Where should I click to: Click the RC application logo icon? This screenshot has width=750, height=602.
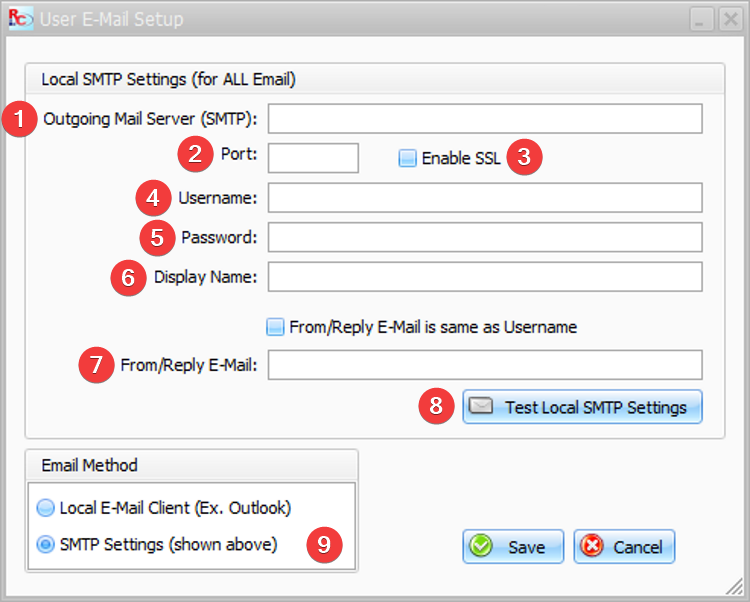[21, 19]
